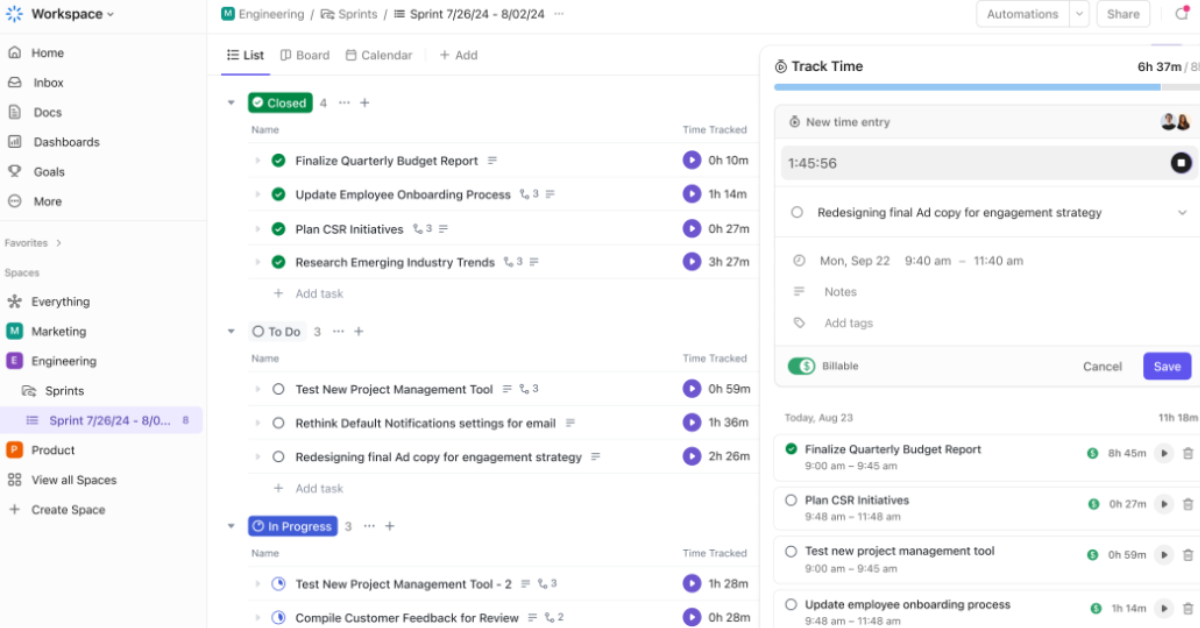Click Create Space
Viewport: 1200px width, 628px height.
tap(68, 510)
